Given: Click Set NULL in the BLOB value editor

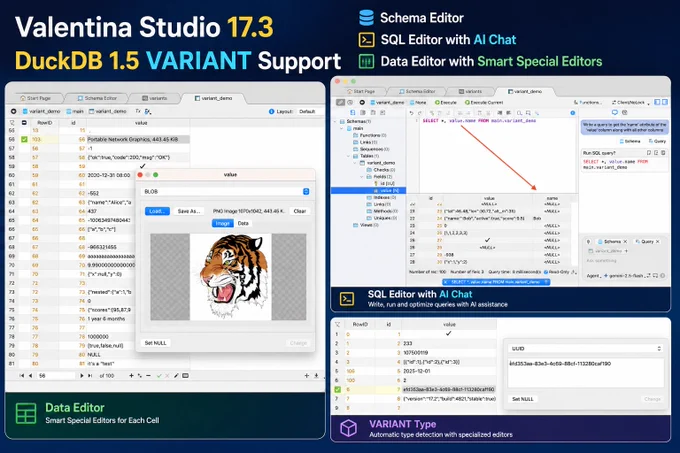Looking at the screenshot, I should pyautogui.click(x=155, y=343).
